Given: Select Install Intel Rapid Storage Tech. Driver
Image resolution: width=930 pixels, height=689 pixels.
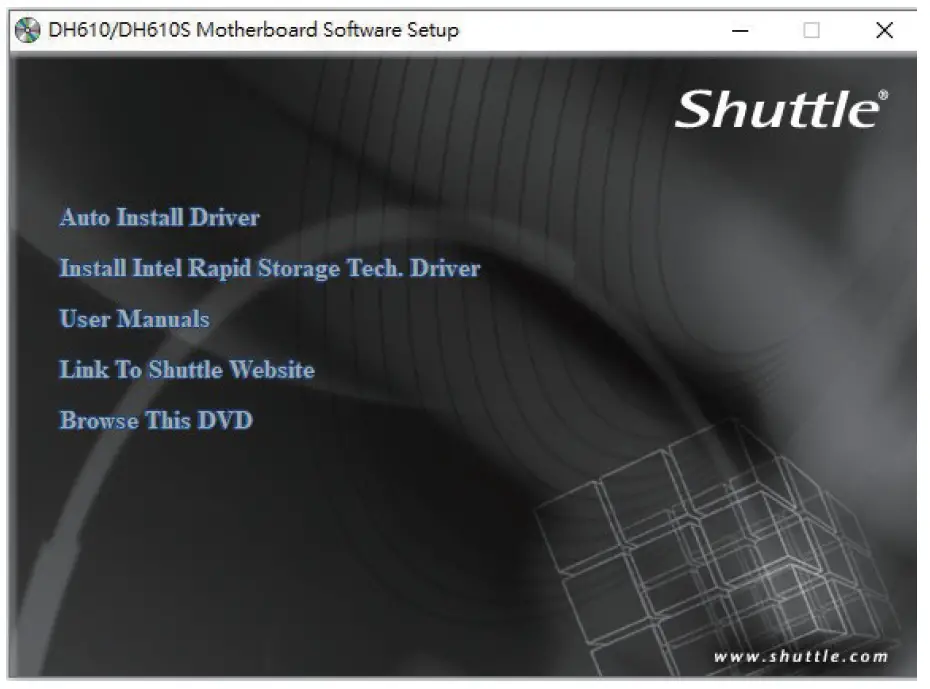Looking at the screenshot, I should pyautogui.click(x=270, y=268).
